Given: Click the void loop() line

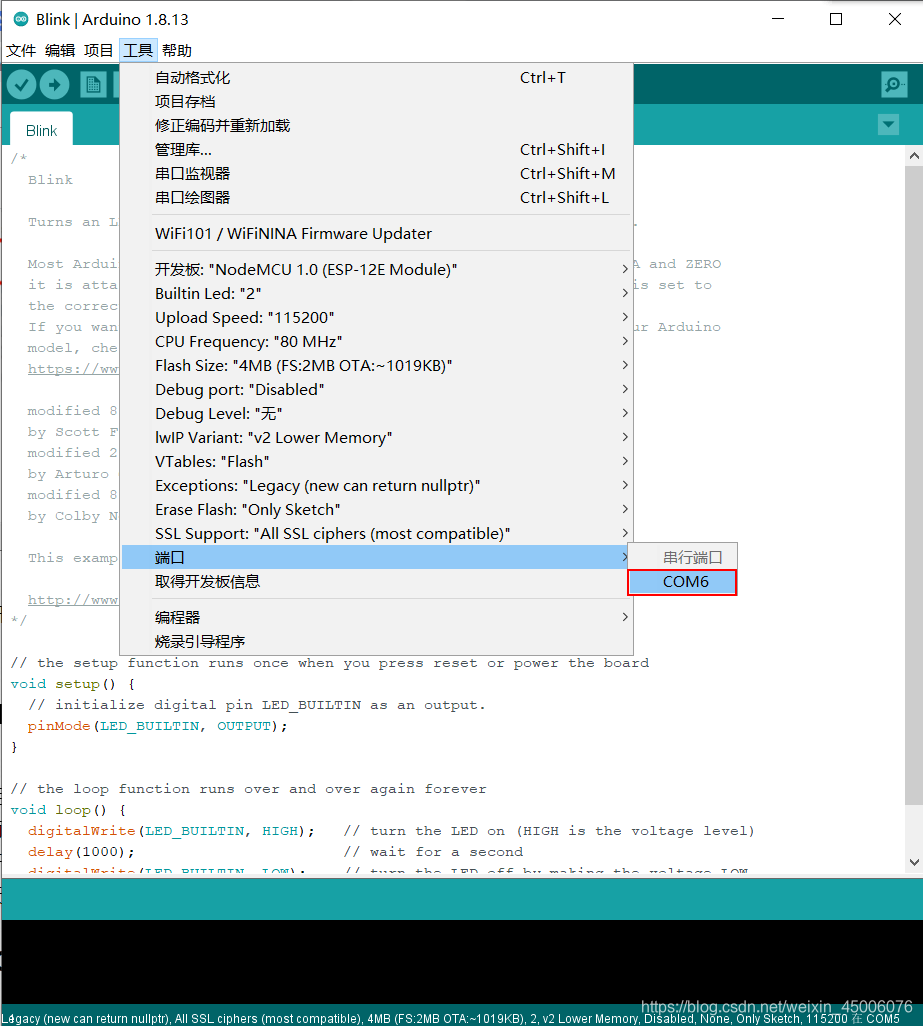Looking at the screenshot, I should pos(68,809).
